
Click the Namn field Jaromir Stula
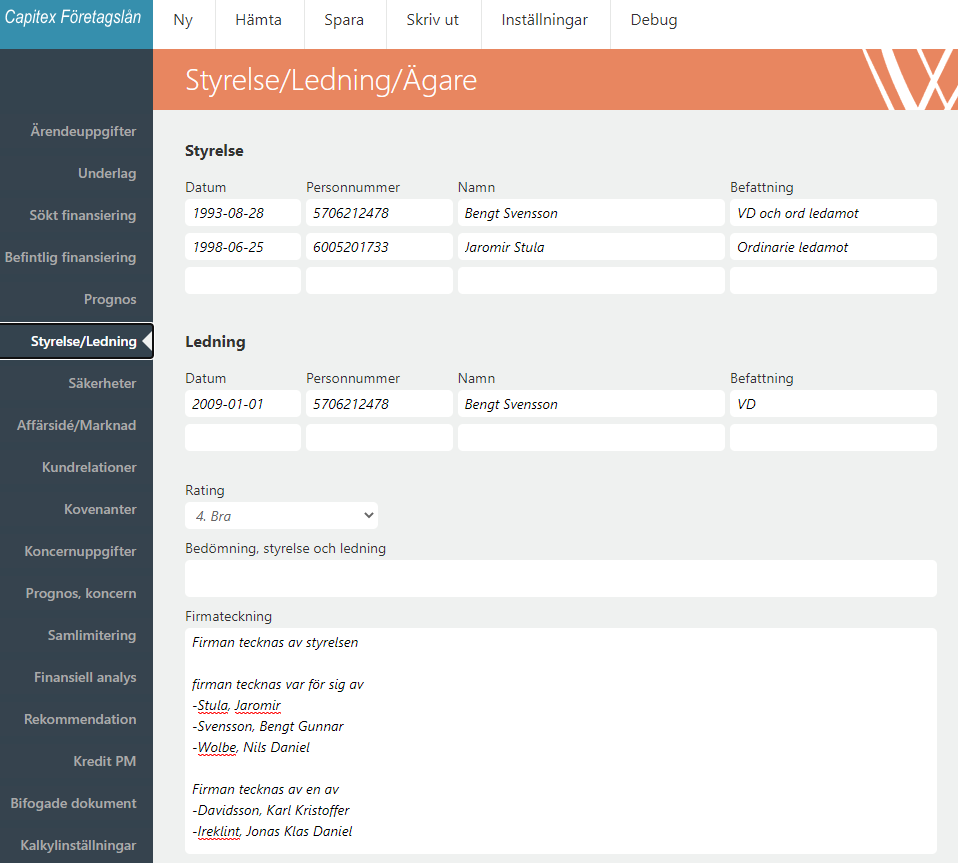coord(591,247)
